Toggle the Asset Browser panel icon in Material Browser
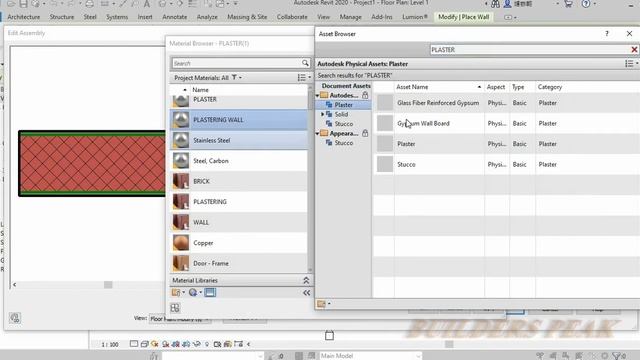 pyautogui.click(x=210, y=293)
